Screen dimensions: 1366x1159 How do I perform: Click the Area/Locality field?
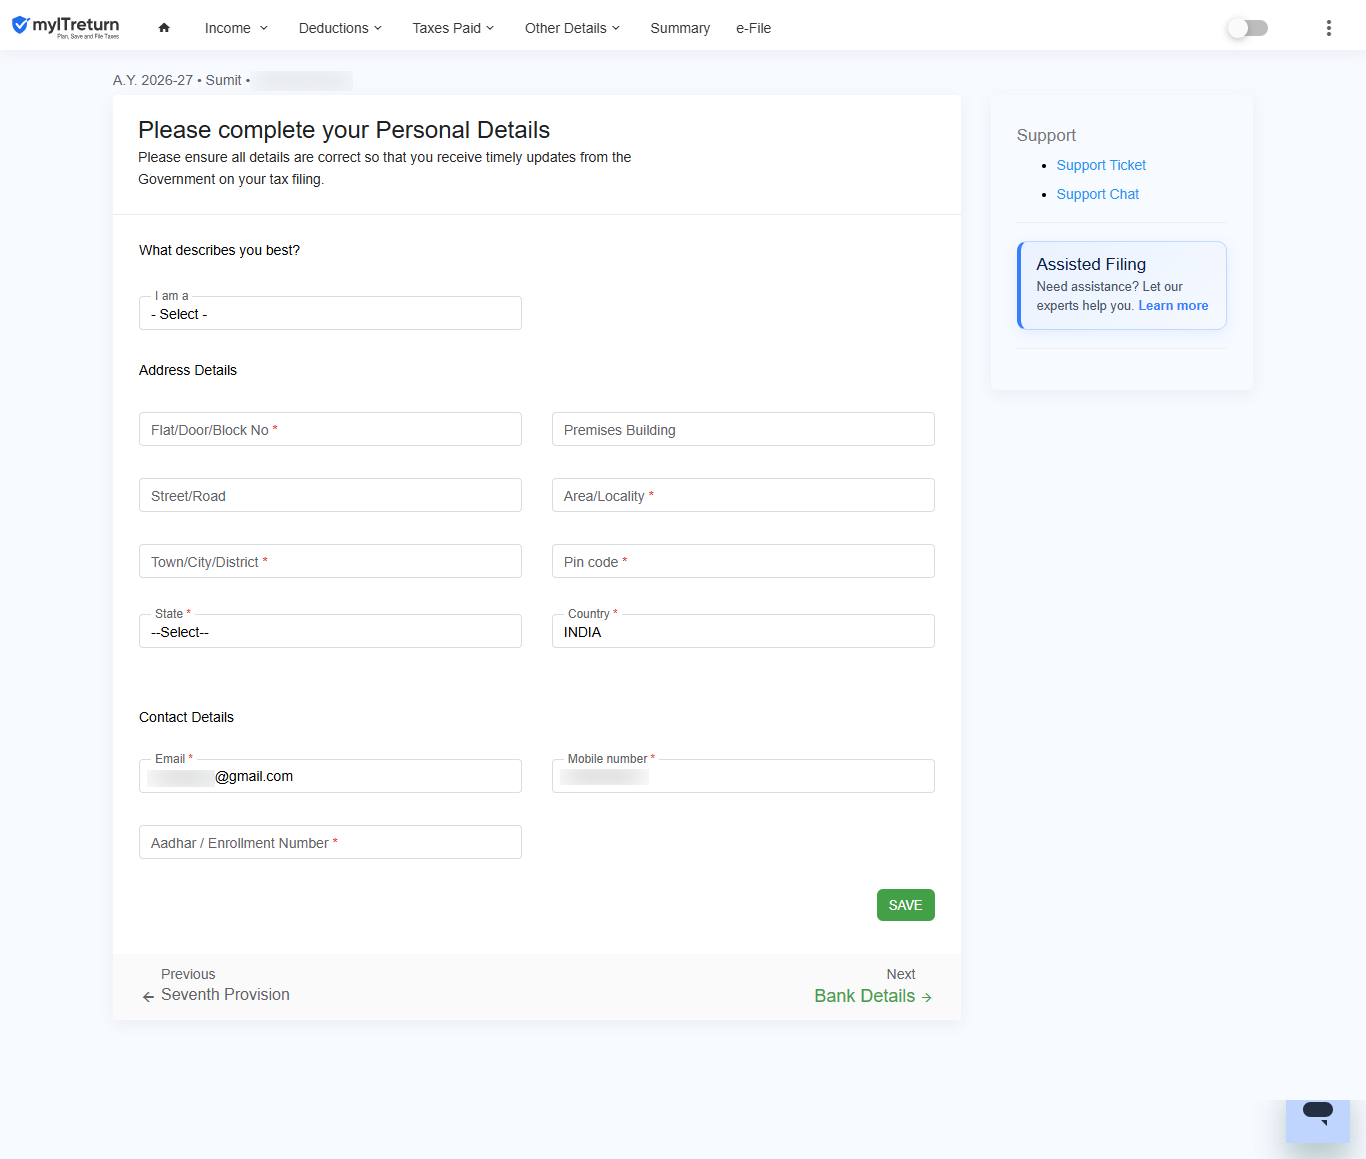[x=743, y=495]
